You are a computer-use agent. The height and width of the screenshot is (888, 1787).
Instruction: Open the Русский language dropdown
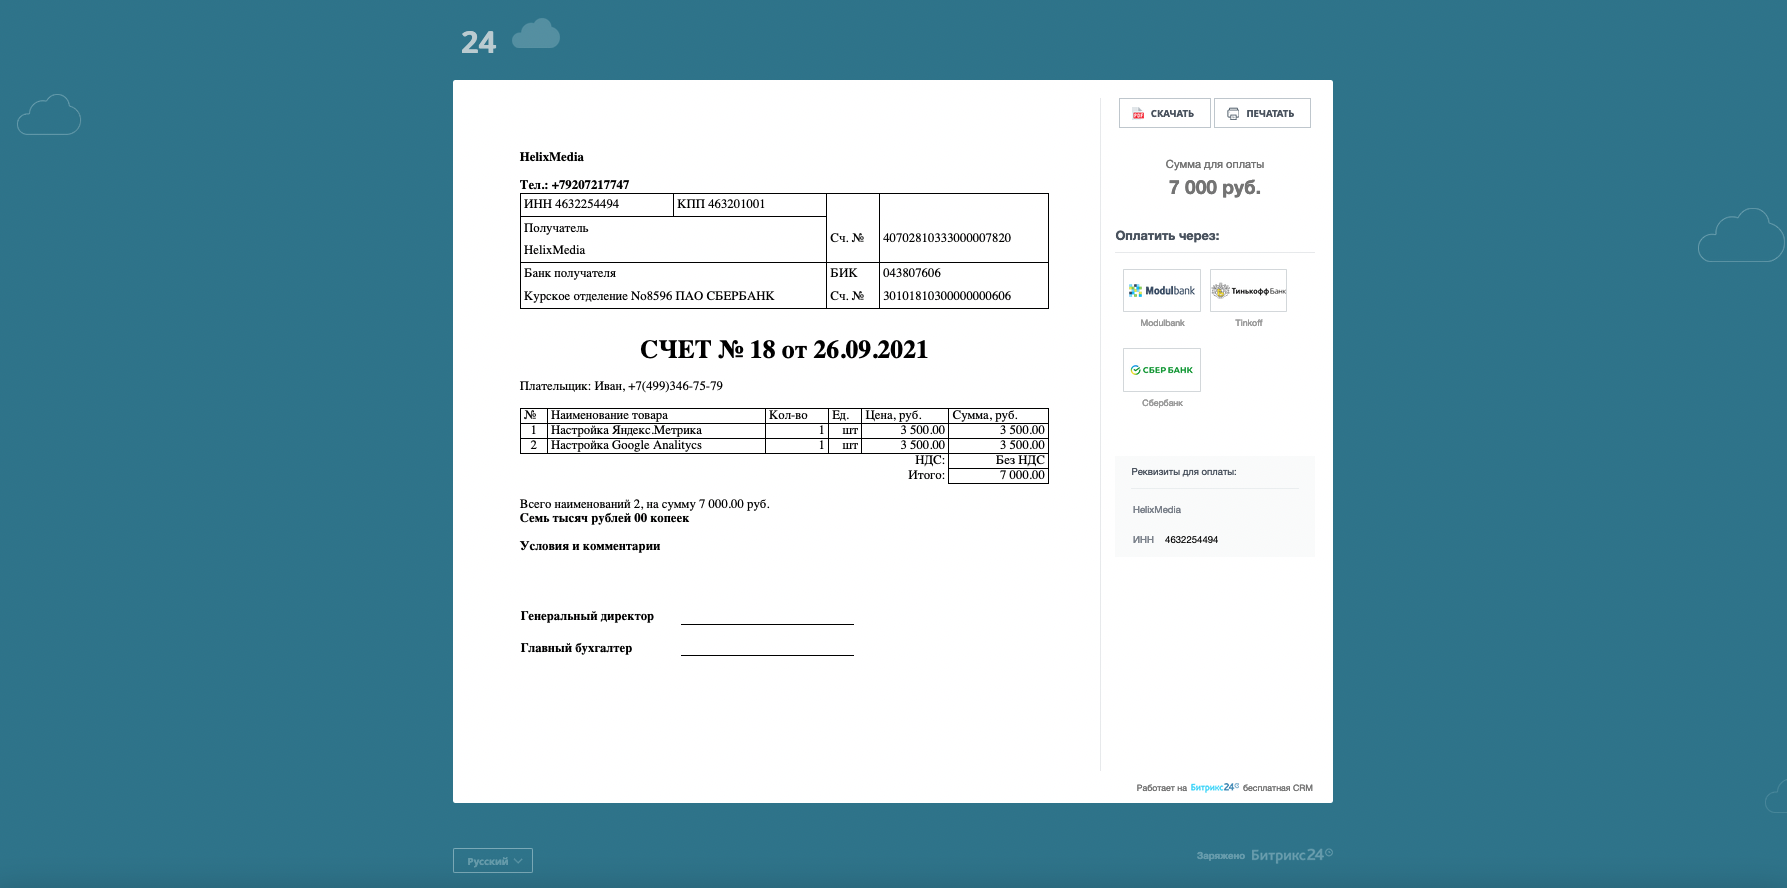(x=493, y=861)
